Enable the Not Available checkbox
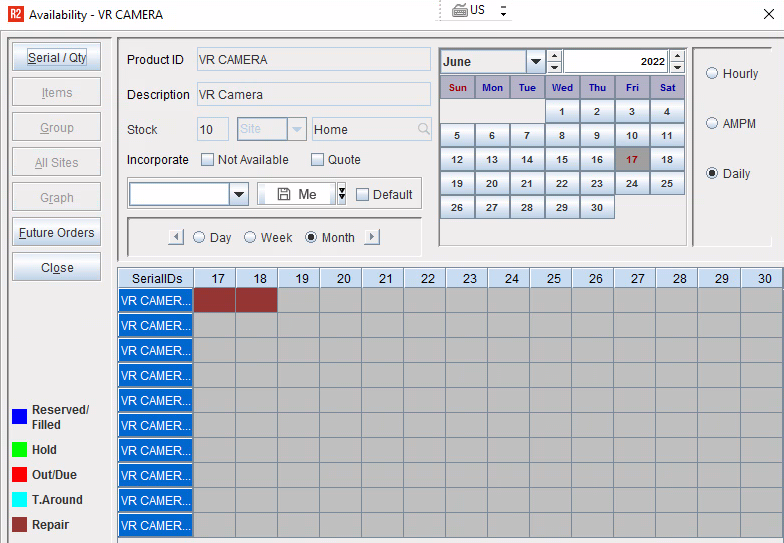The height and width of the screenshot is (543, 784). [208, 160]
